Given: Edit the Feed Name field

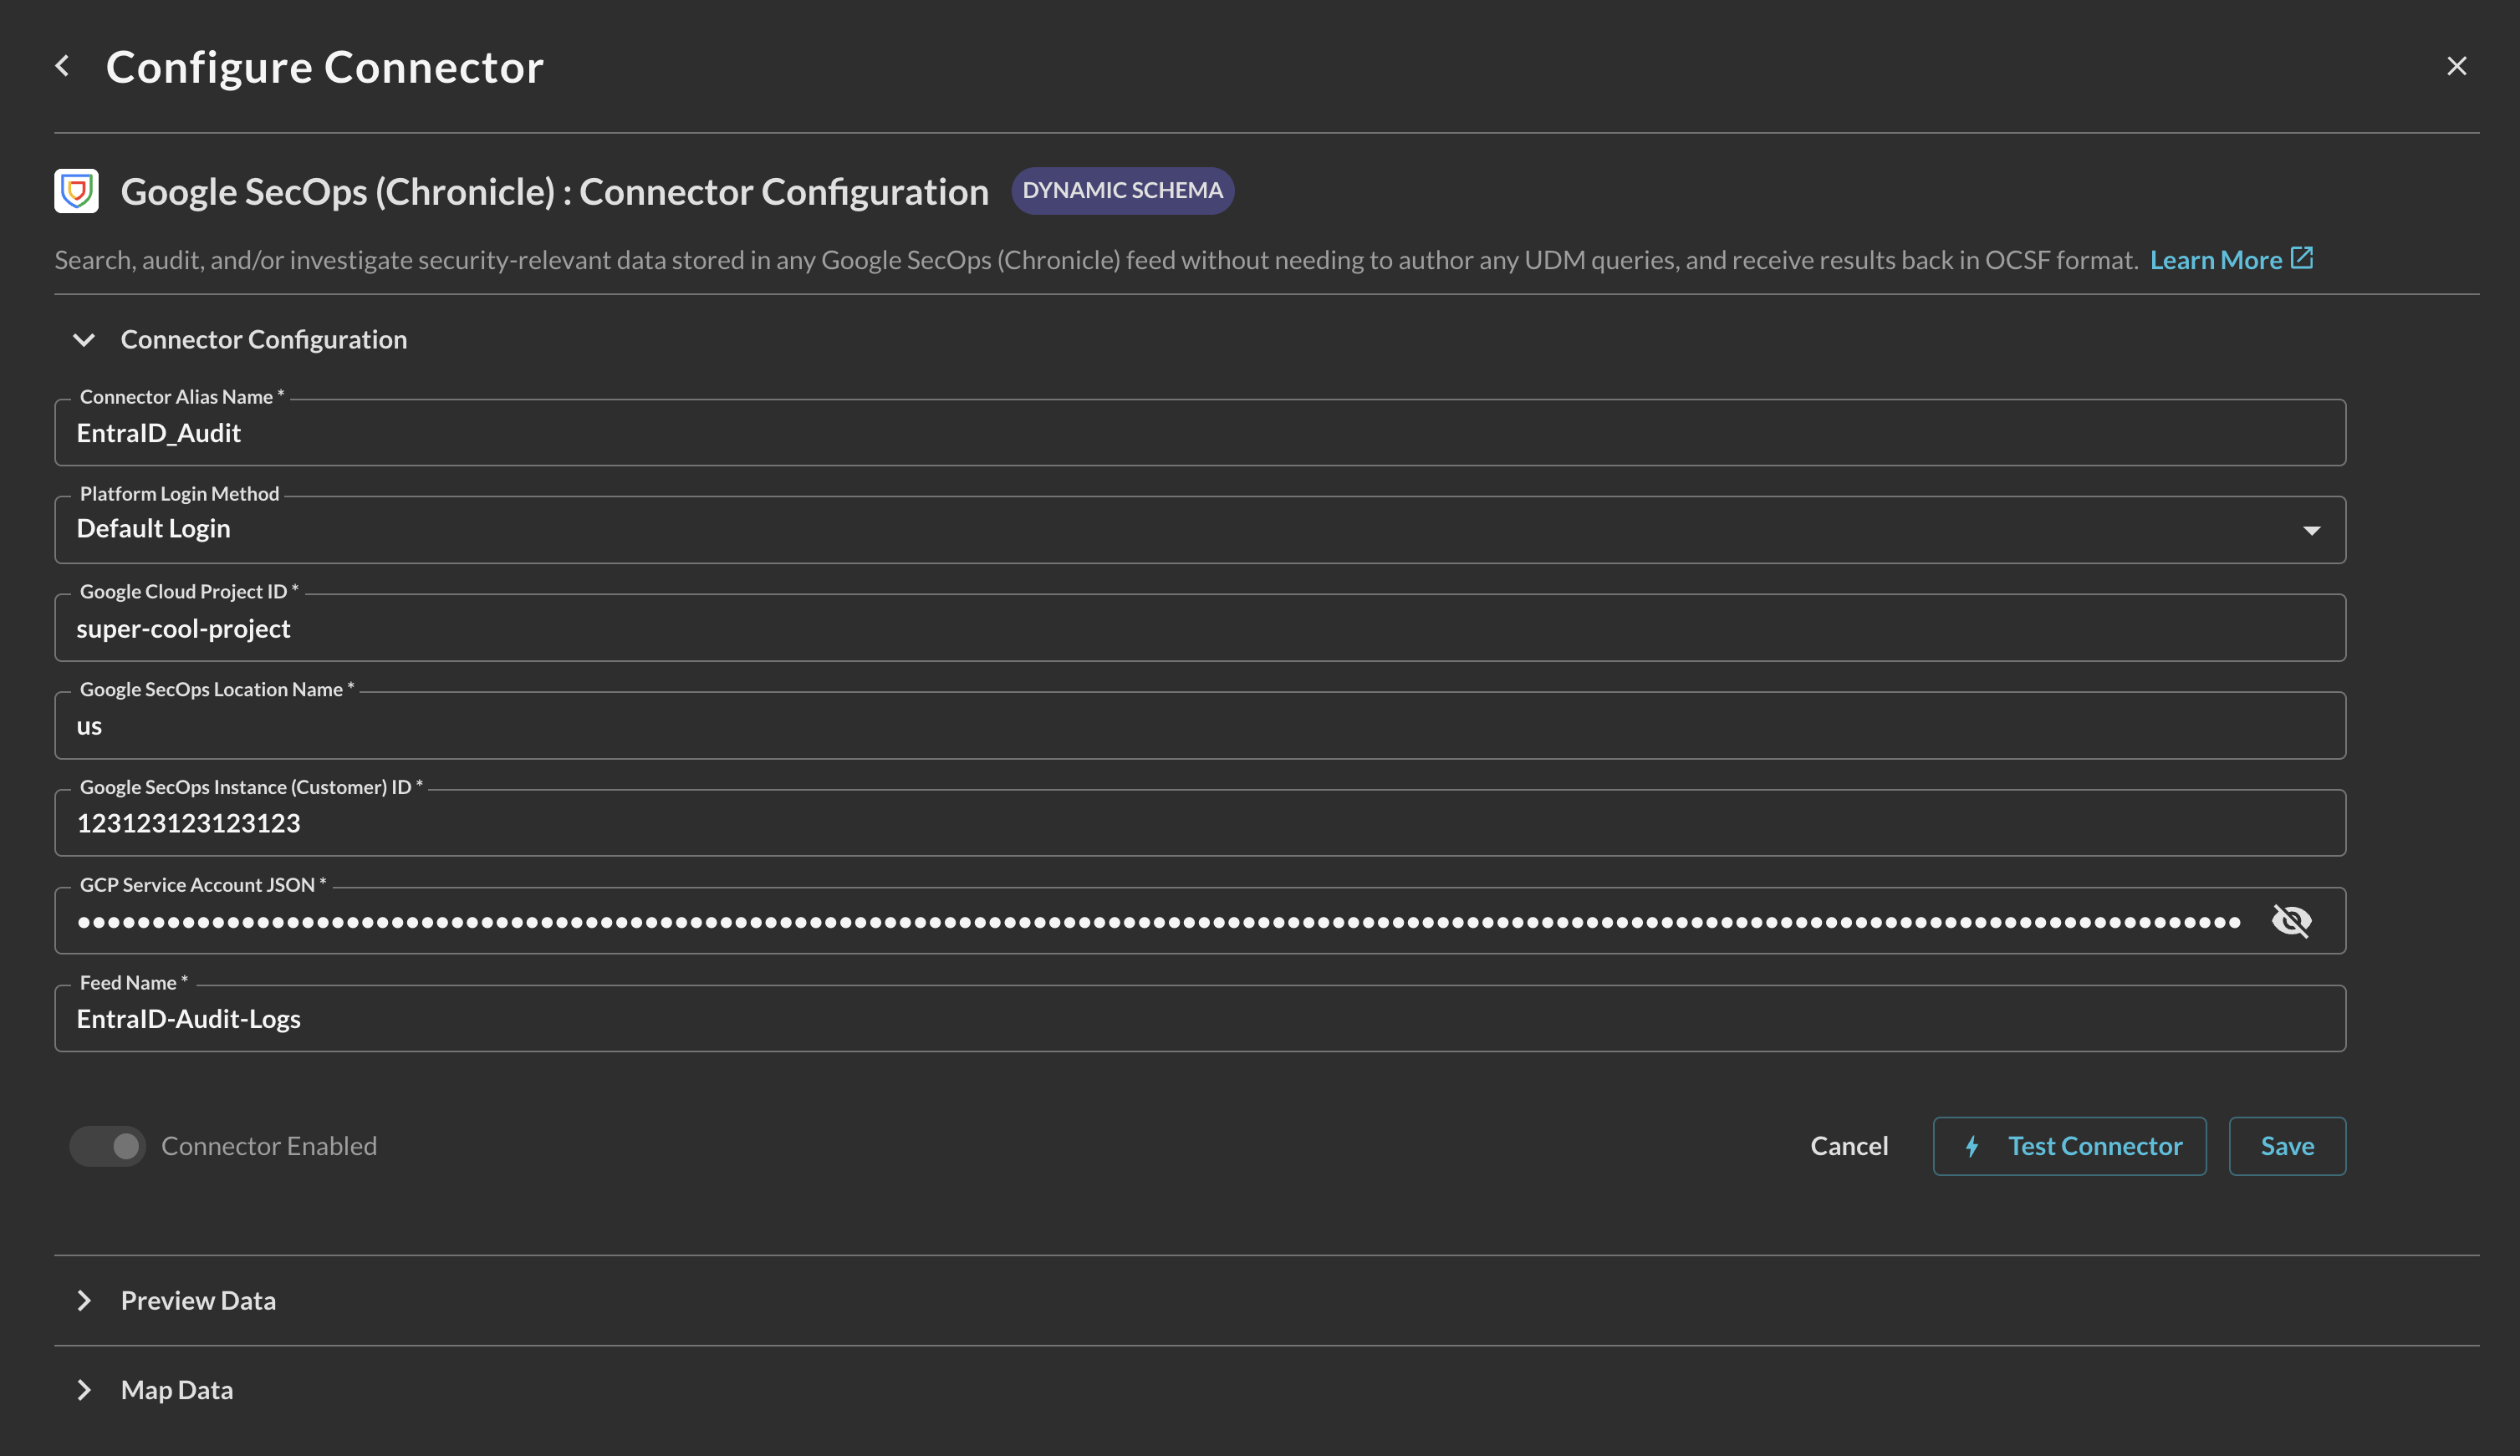Looking at the screenshot, I should [1200, 1019].
